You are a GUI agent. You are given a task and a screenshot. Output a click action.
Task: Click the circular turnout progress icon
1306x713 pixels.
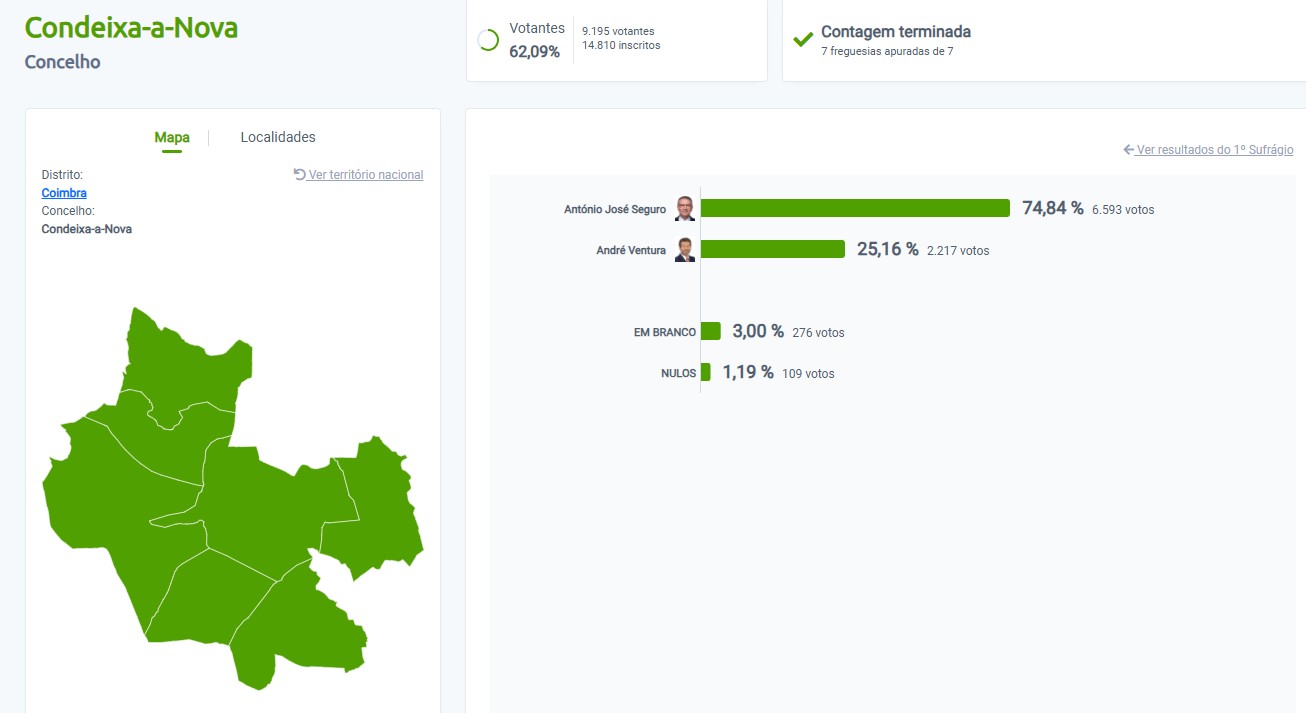coord(488,40)
